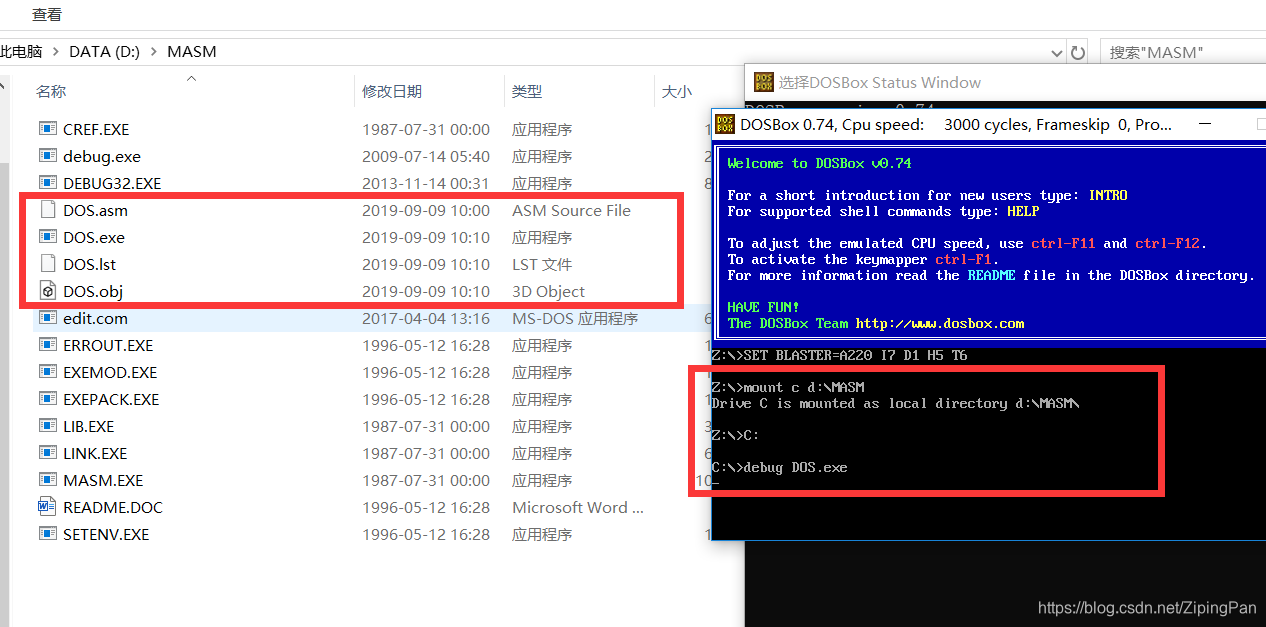Click the ASM Source File type cell
Image resolution: width=1266 pixels, height=627 pixels.
(572, 210)
